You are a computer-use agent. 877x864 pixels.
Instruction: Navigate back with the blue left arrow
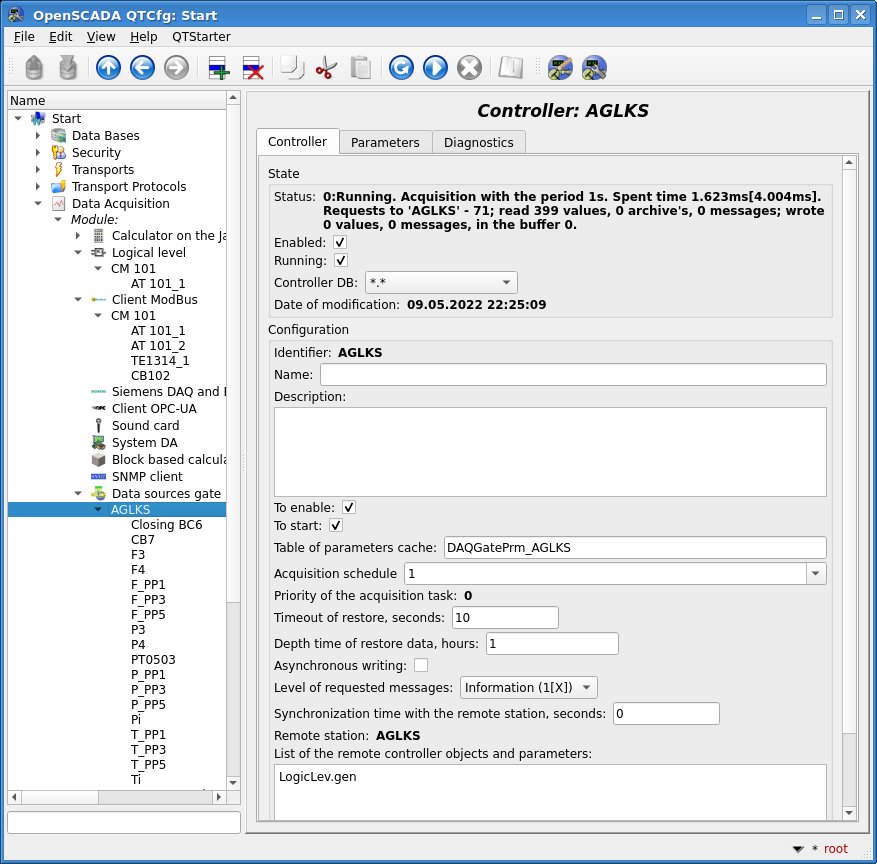tap(142, 68)
